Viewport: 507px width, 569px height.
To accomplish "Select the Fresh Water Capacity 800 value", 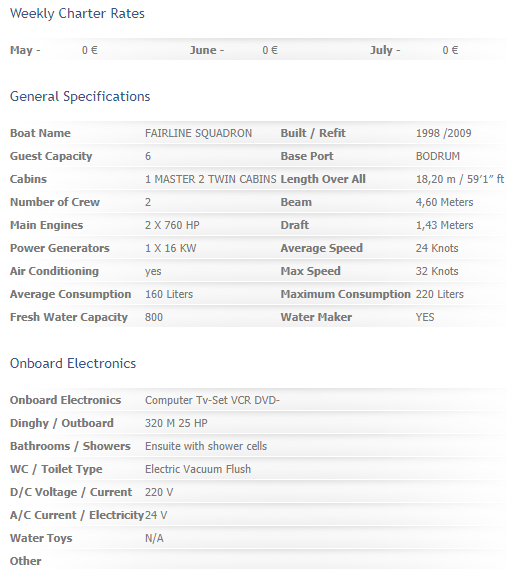I will click(x=154, y=317).
